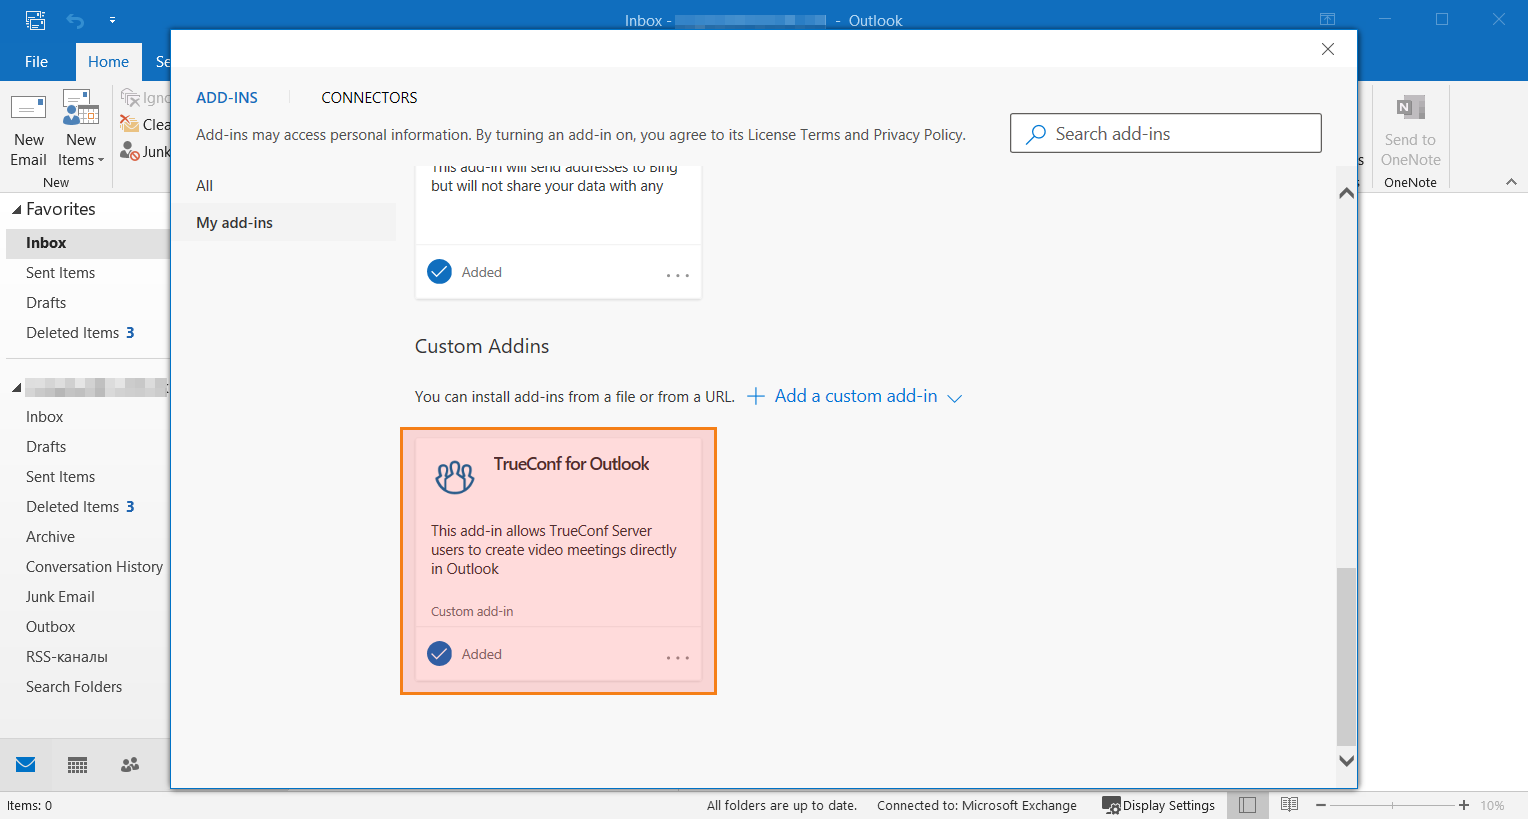Open the Calendar view icon

pos(77,765)
